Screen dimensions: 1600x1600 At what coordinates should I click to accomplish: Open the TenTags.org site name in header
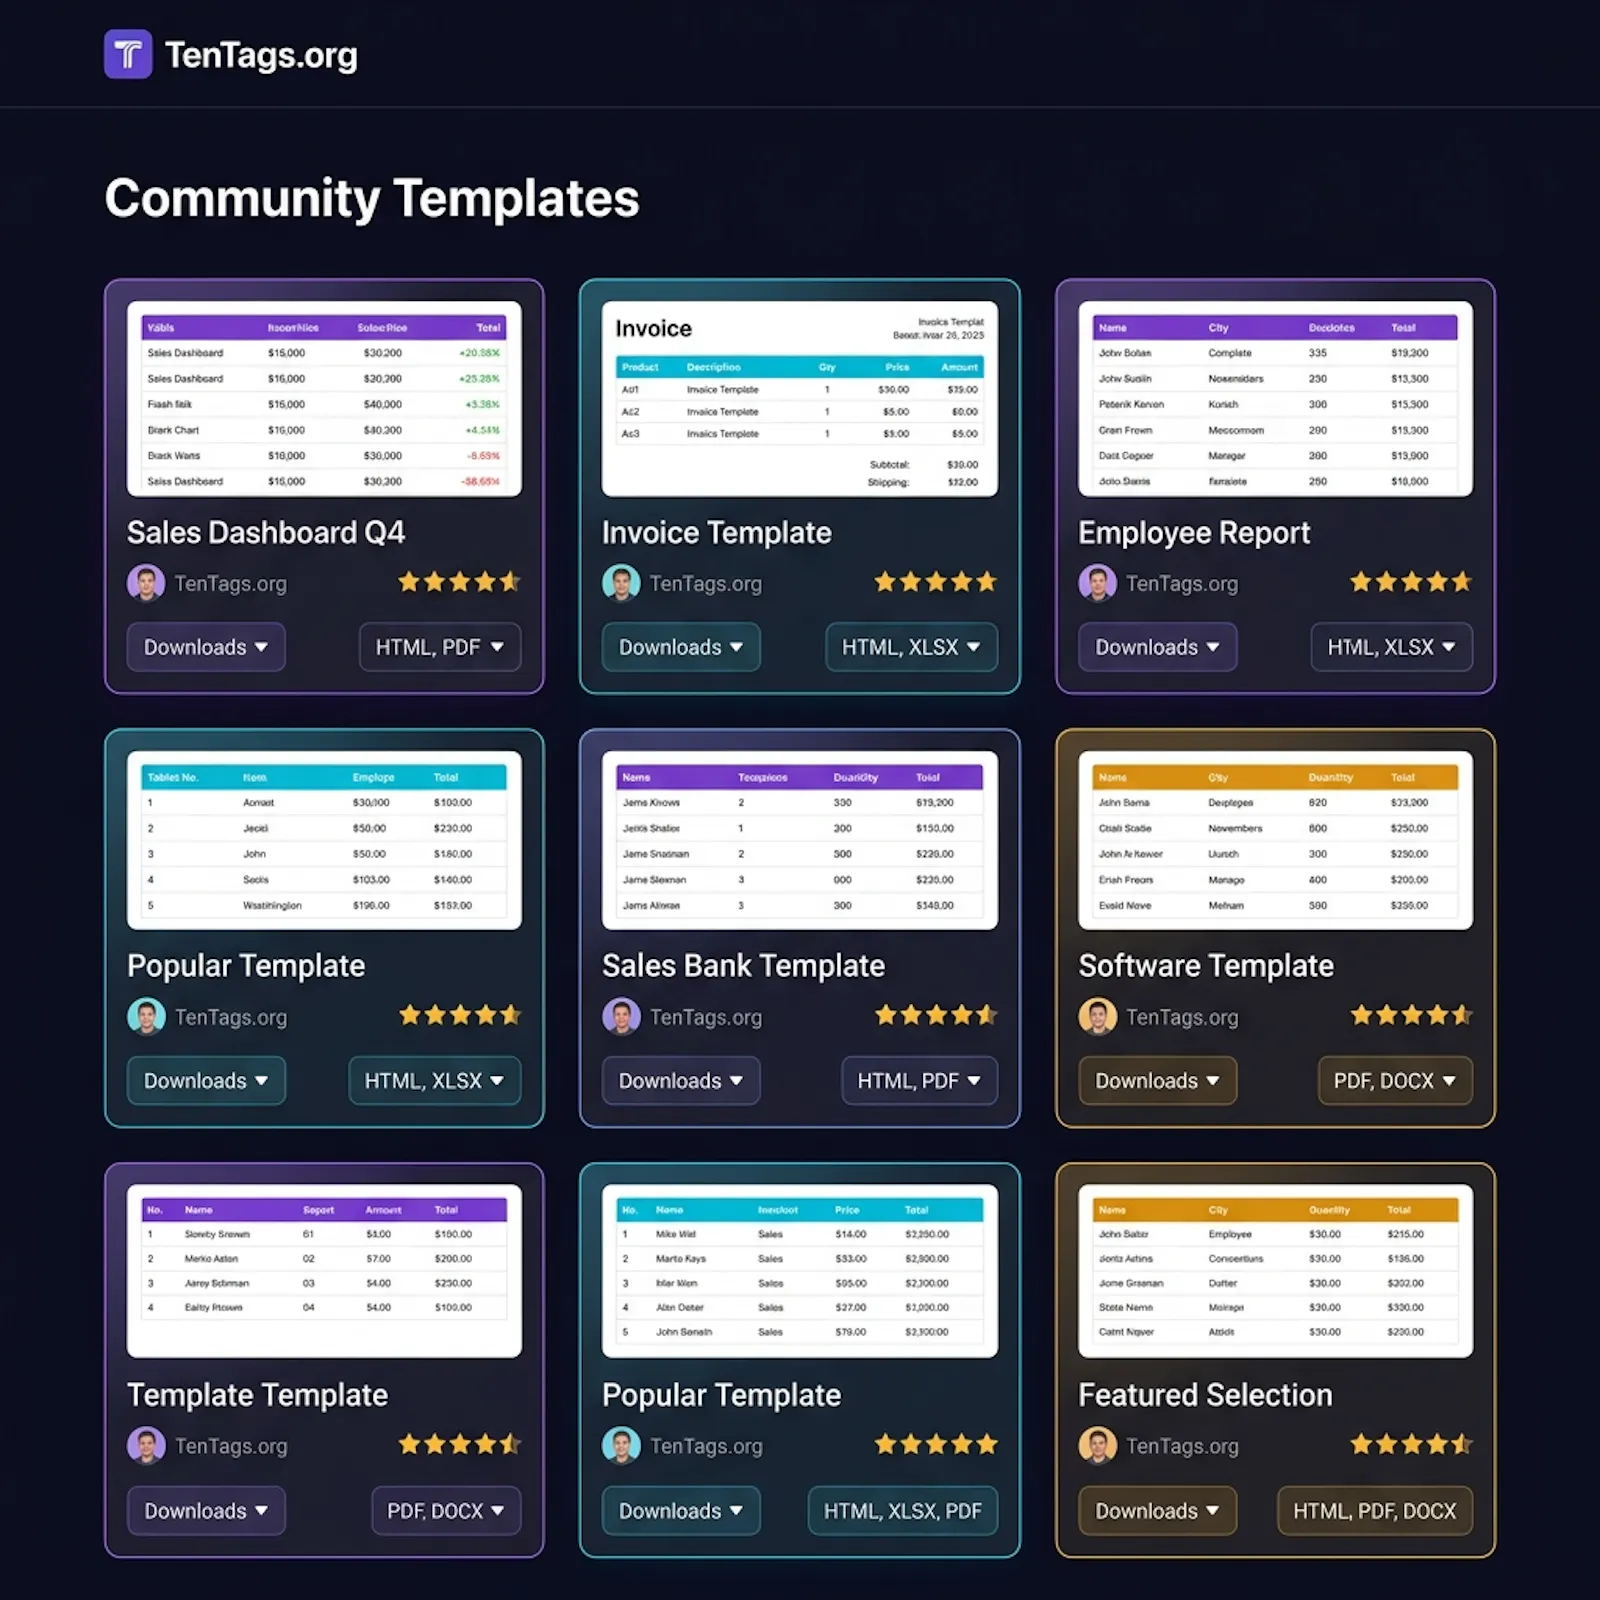click(261, 55)
